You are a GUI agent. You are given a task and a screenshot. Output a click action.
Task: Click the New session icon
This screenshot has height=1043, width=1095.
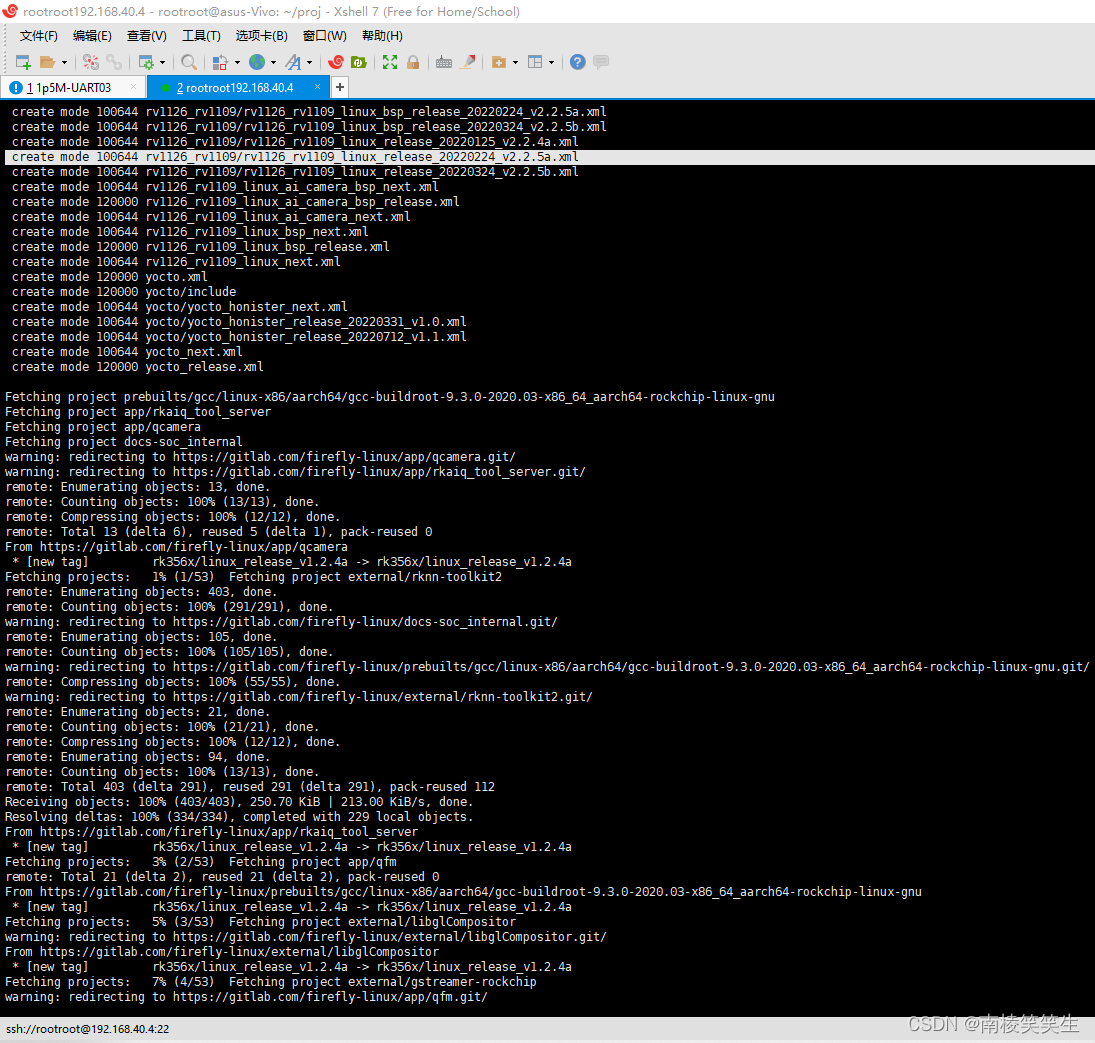(23, 62)
